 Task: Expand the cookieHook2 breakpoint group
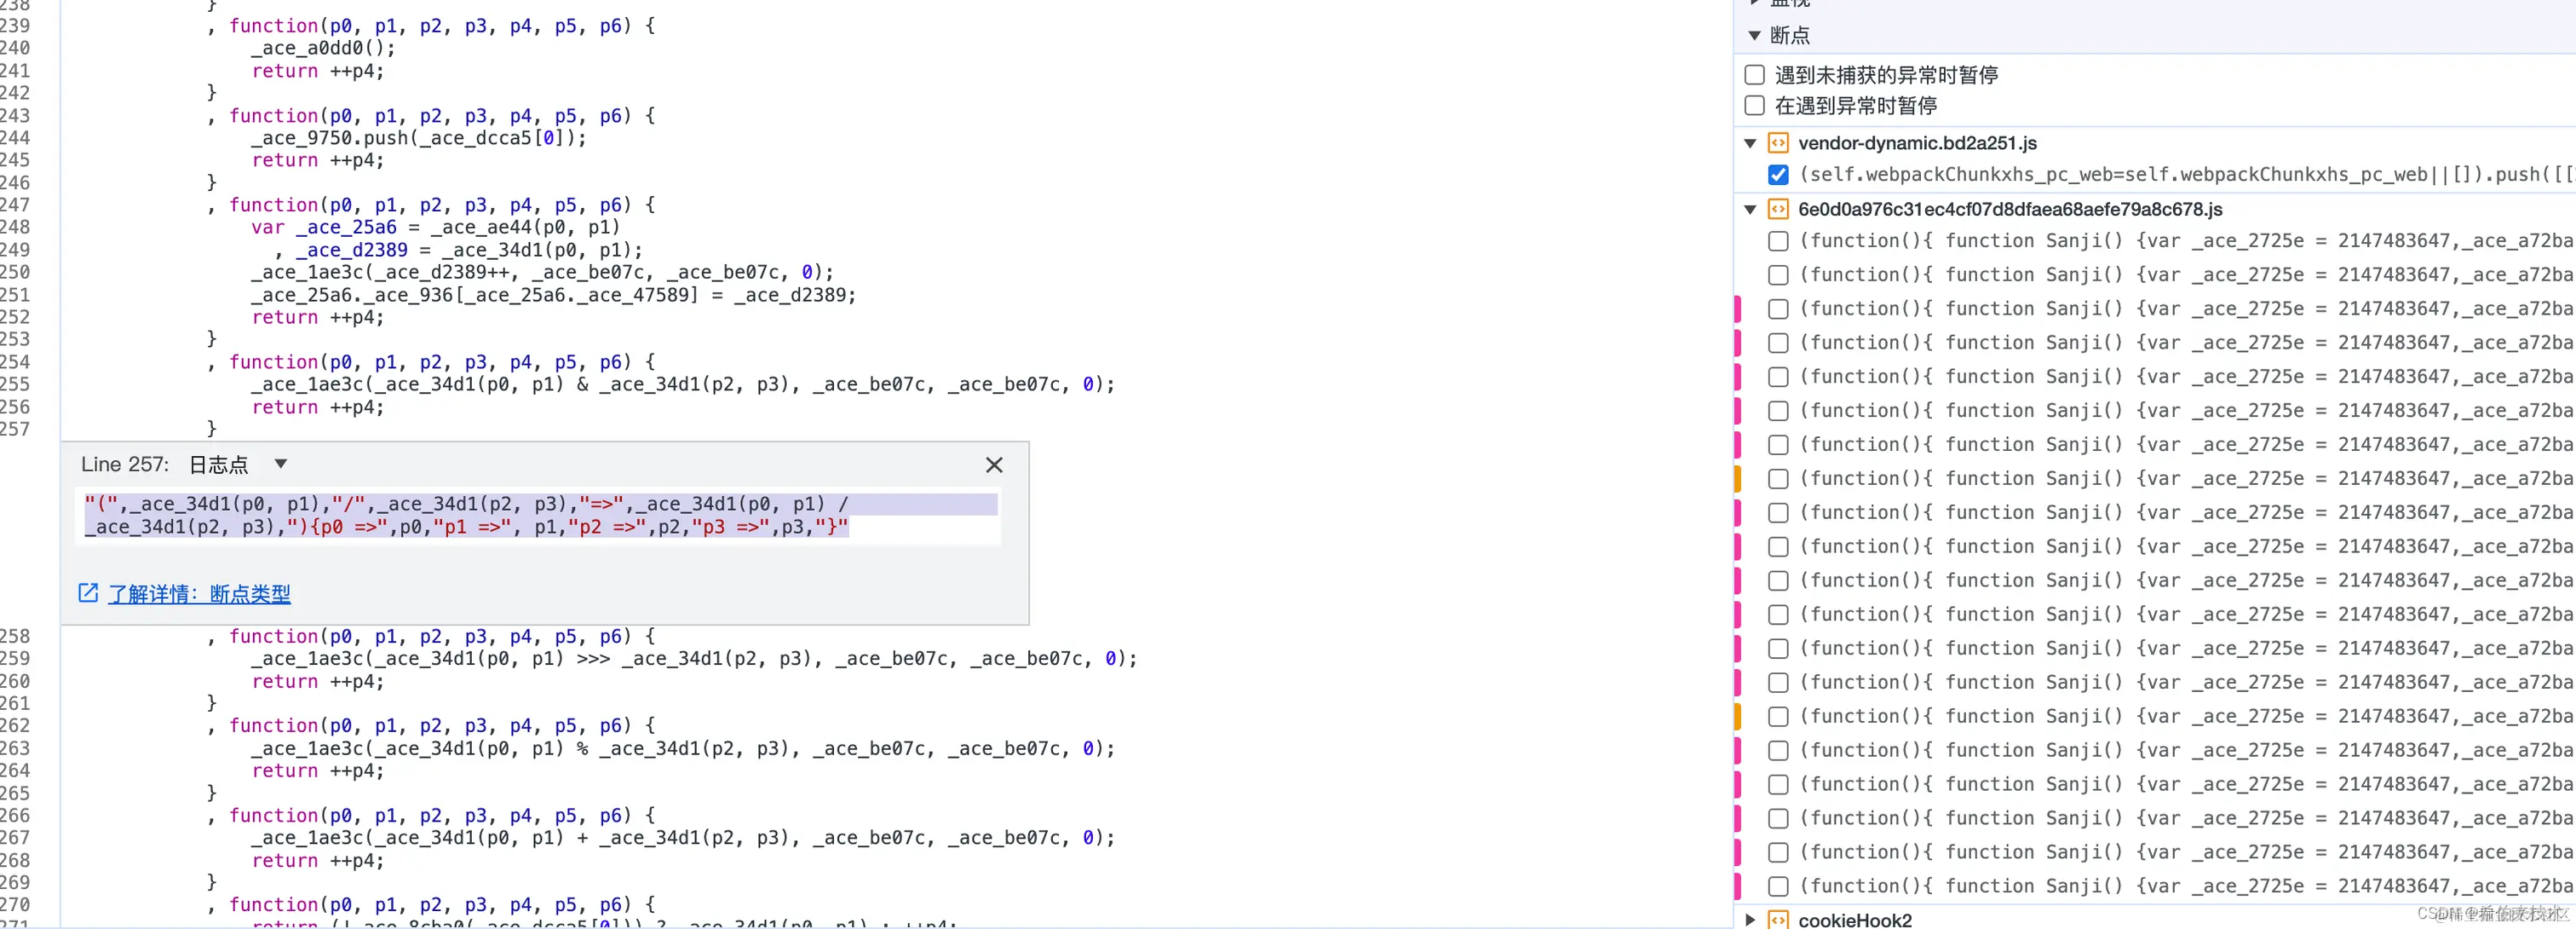tap(1750, 919)
